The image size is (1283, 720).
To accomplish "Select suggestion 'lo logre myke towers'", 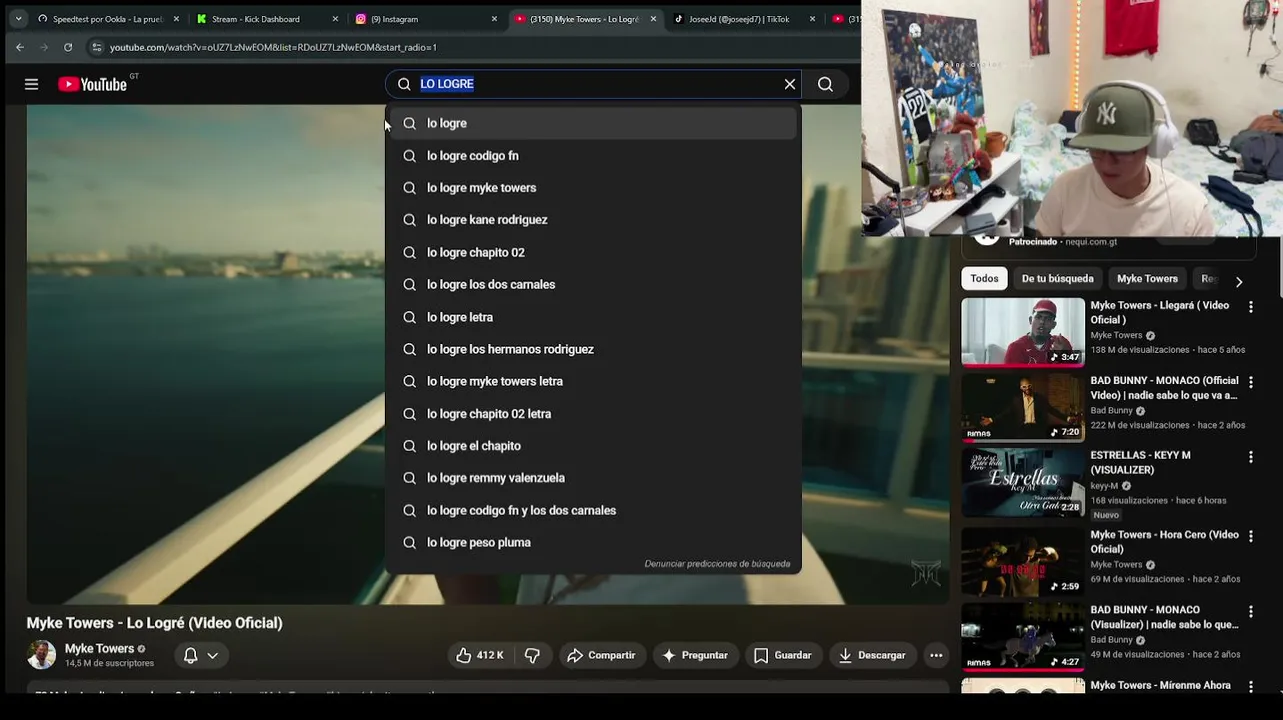I will [x=593, y=188].
